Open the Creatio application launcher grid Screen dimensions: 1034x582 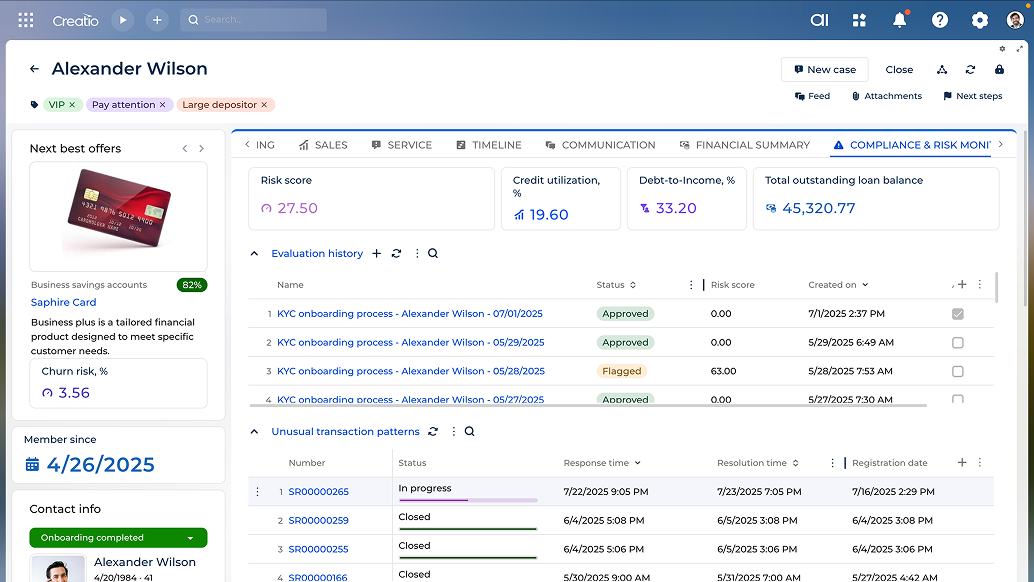point(25,19)
